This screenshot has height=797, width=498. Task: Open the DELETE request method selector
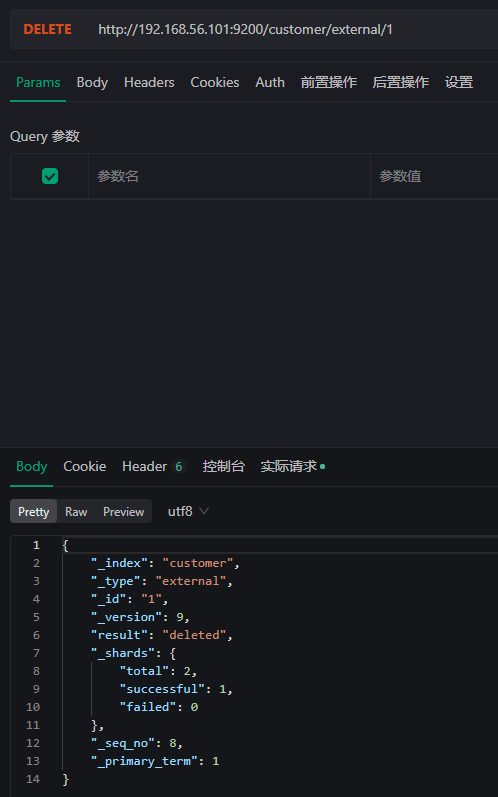point(47,29)
